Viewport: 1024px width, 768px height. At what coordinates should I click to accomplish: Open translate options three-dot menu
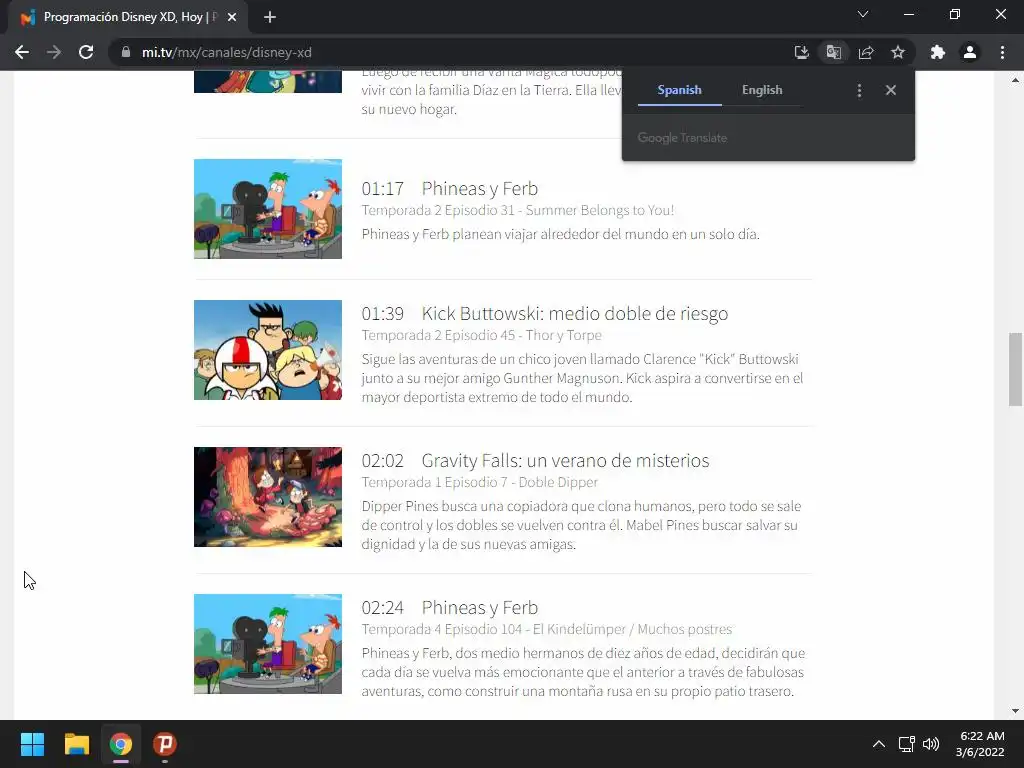859,90
